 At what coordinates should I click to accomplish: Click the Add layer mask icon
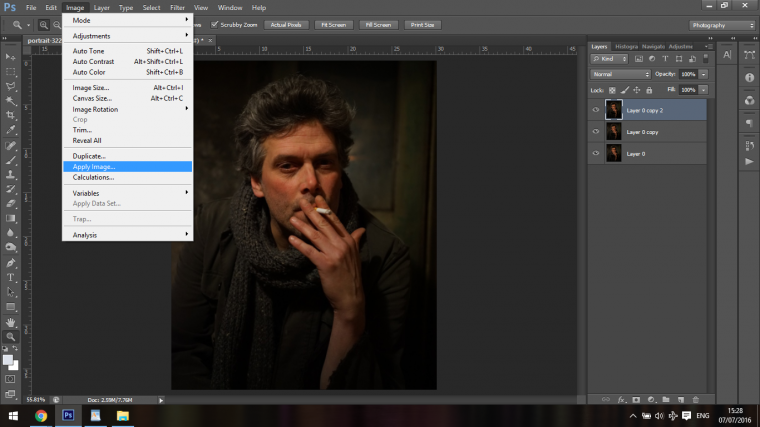click(x=636, y=399)
